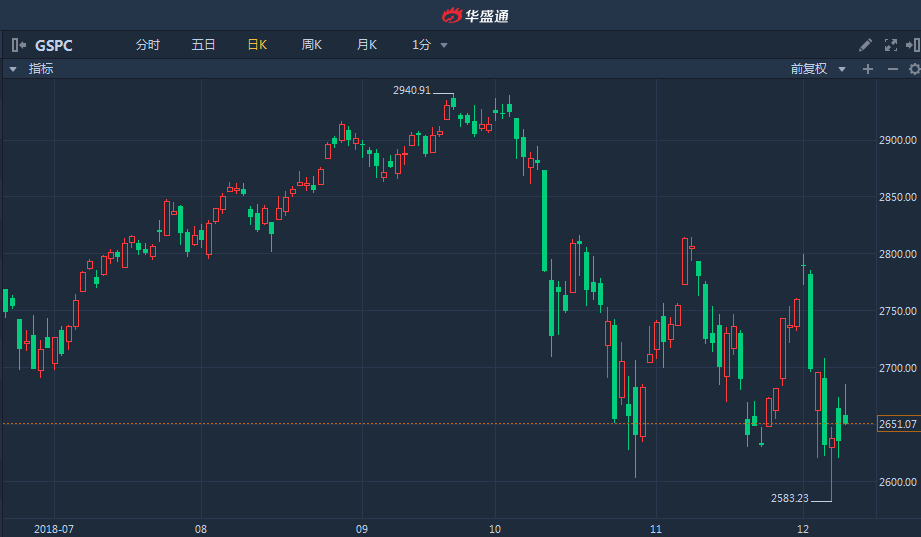Enter fullscreen chart mode
This screenshot has height=537, width=921.
(x=891, y=45)
